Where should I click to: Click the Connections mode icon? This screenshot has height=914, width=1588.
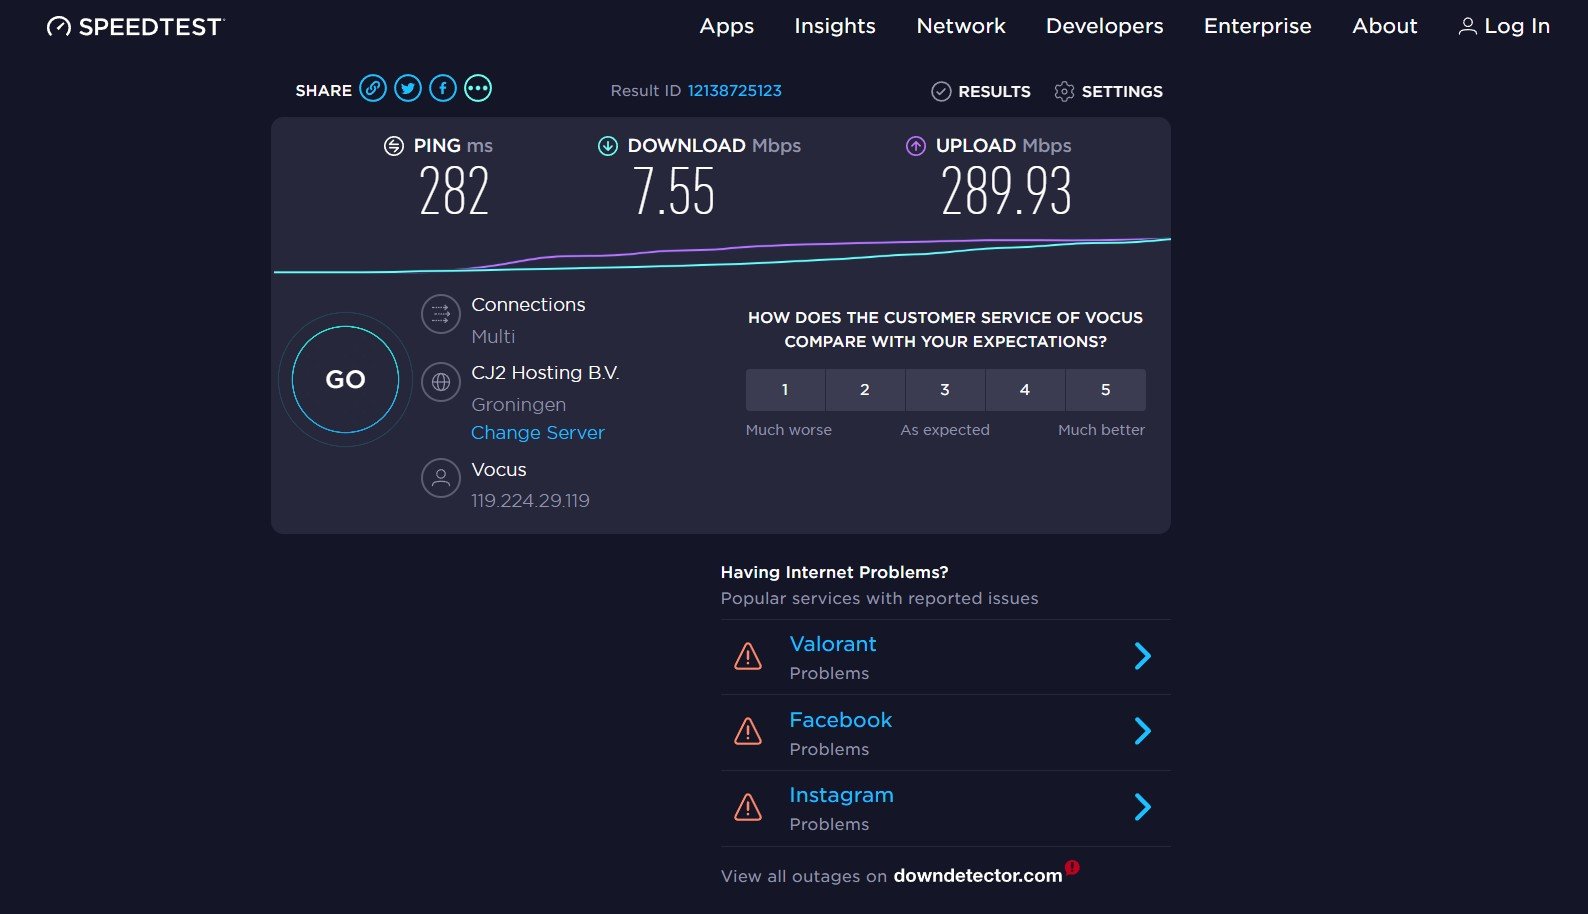click(441, 314)
